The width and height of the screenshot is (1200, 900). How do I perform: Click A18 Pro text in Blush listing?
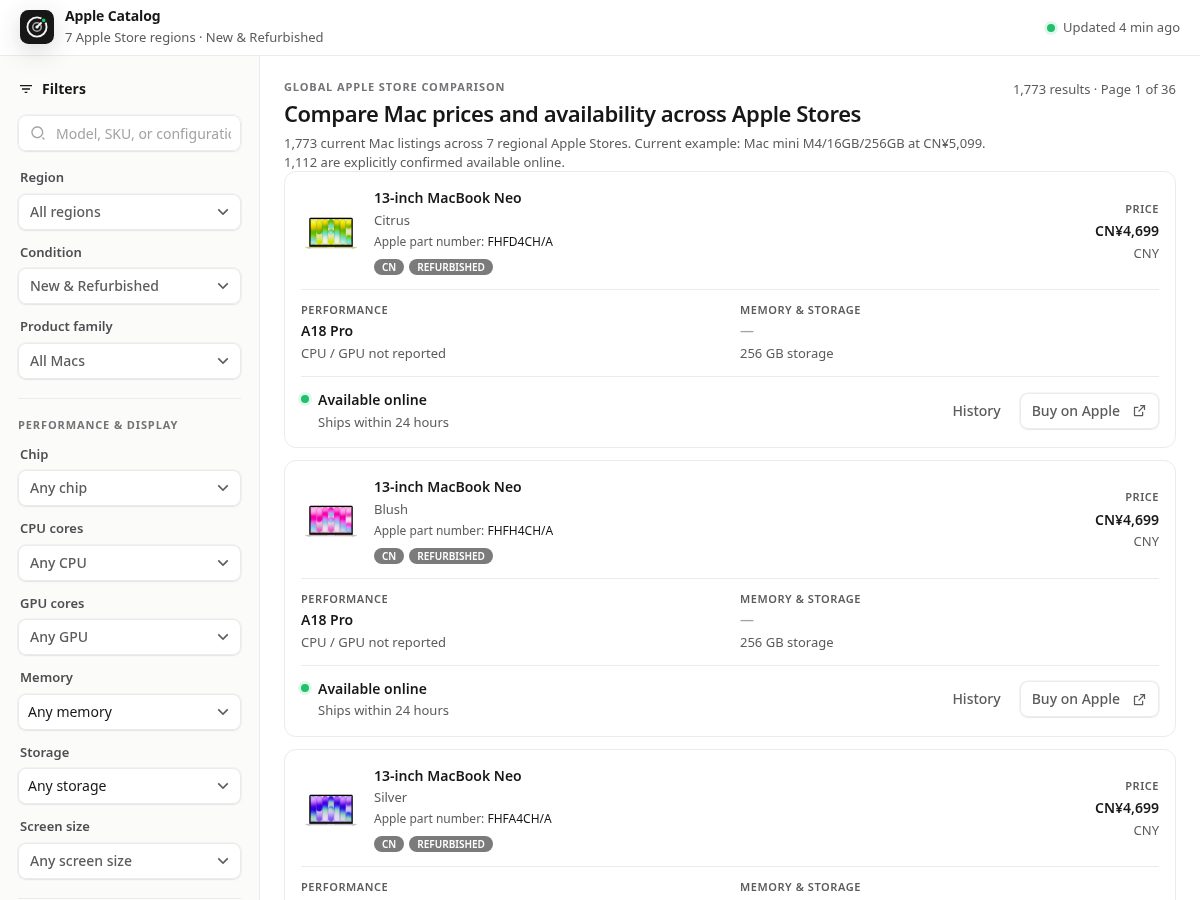pyautogui.click(x=327, y=620)
